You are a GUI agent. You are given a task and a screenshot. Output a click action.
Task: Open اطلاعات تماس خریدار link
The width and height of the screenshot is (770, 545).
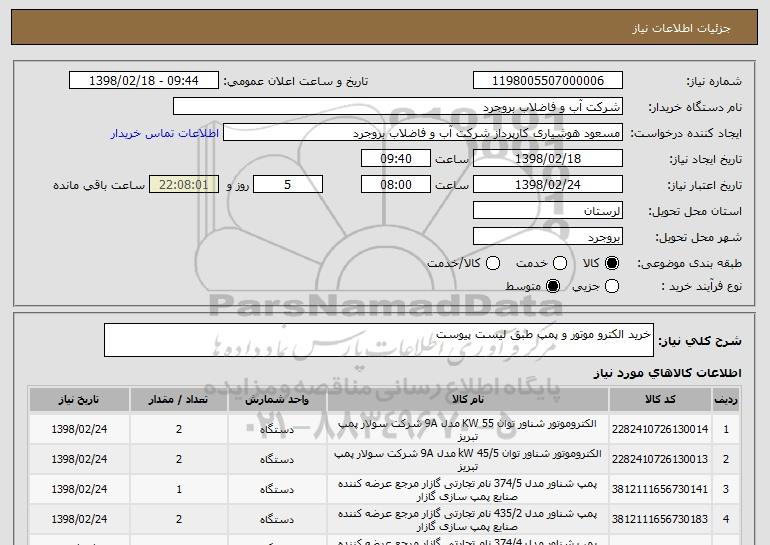pyautogui.click(x=165, y=133)
